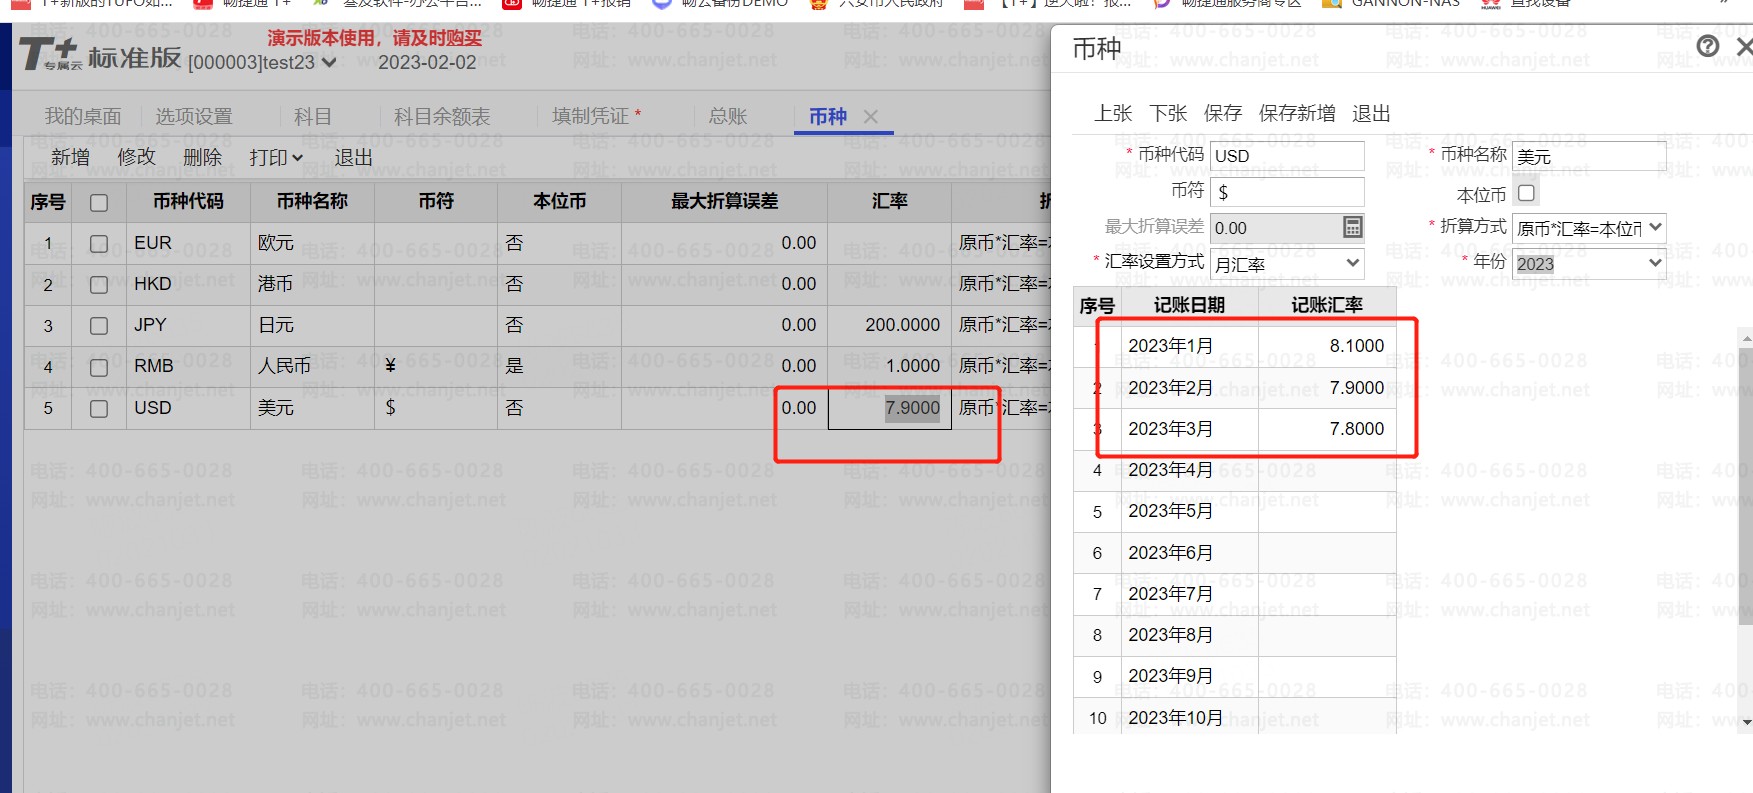
Task: Switch to the 科目余额表 tab
Action: (x=442, y=117)
